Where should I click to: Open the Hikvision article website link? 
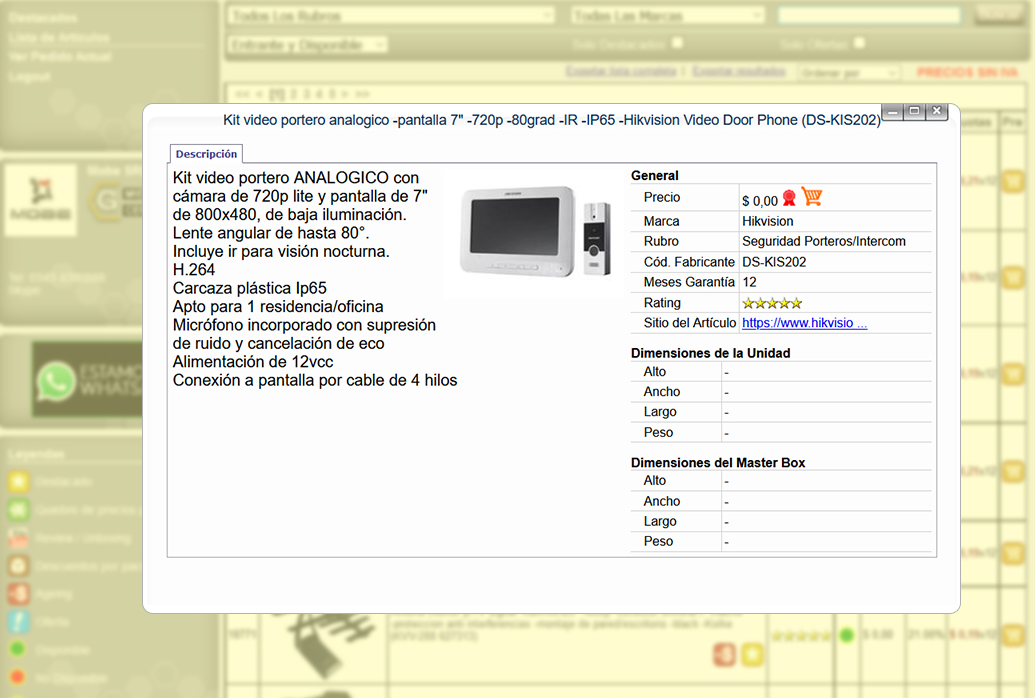pos(804,323)
